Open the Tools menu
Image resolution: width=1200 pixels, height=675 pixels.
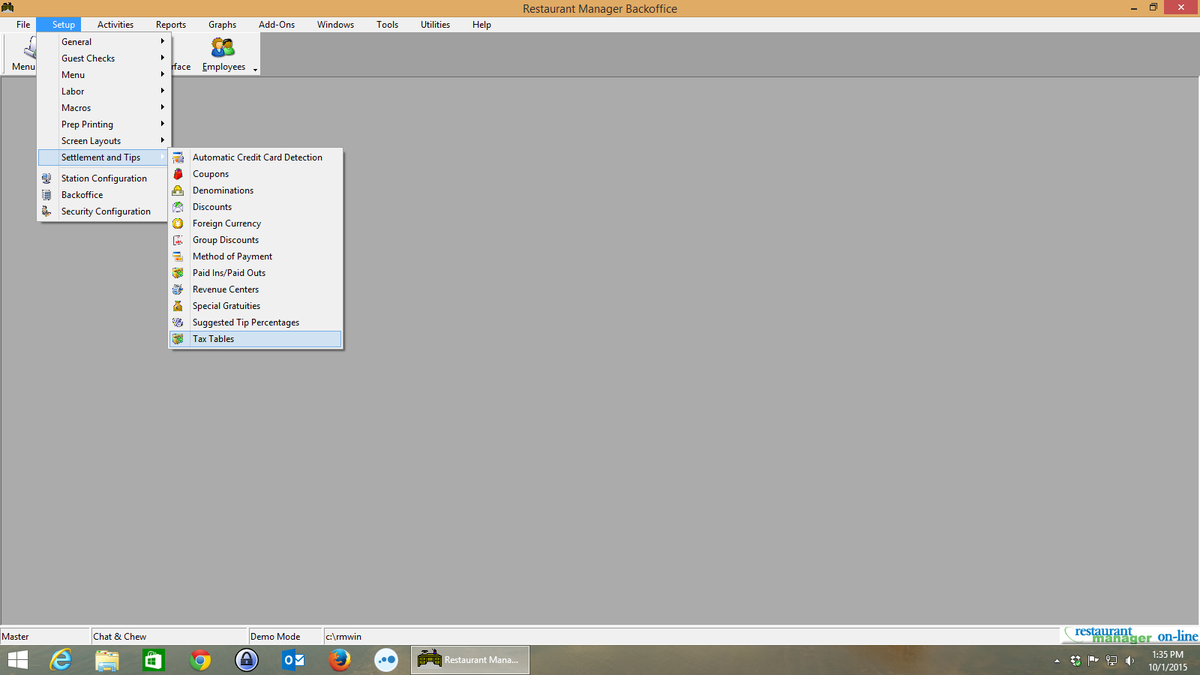[387, 24]
